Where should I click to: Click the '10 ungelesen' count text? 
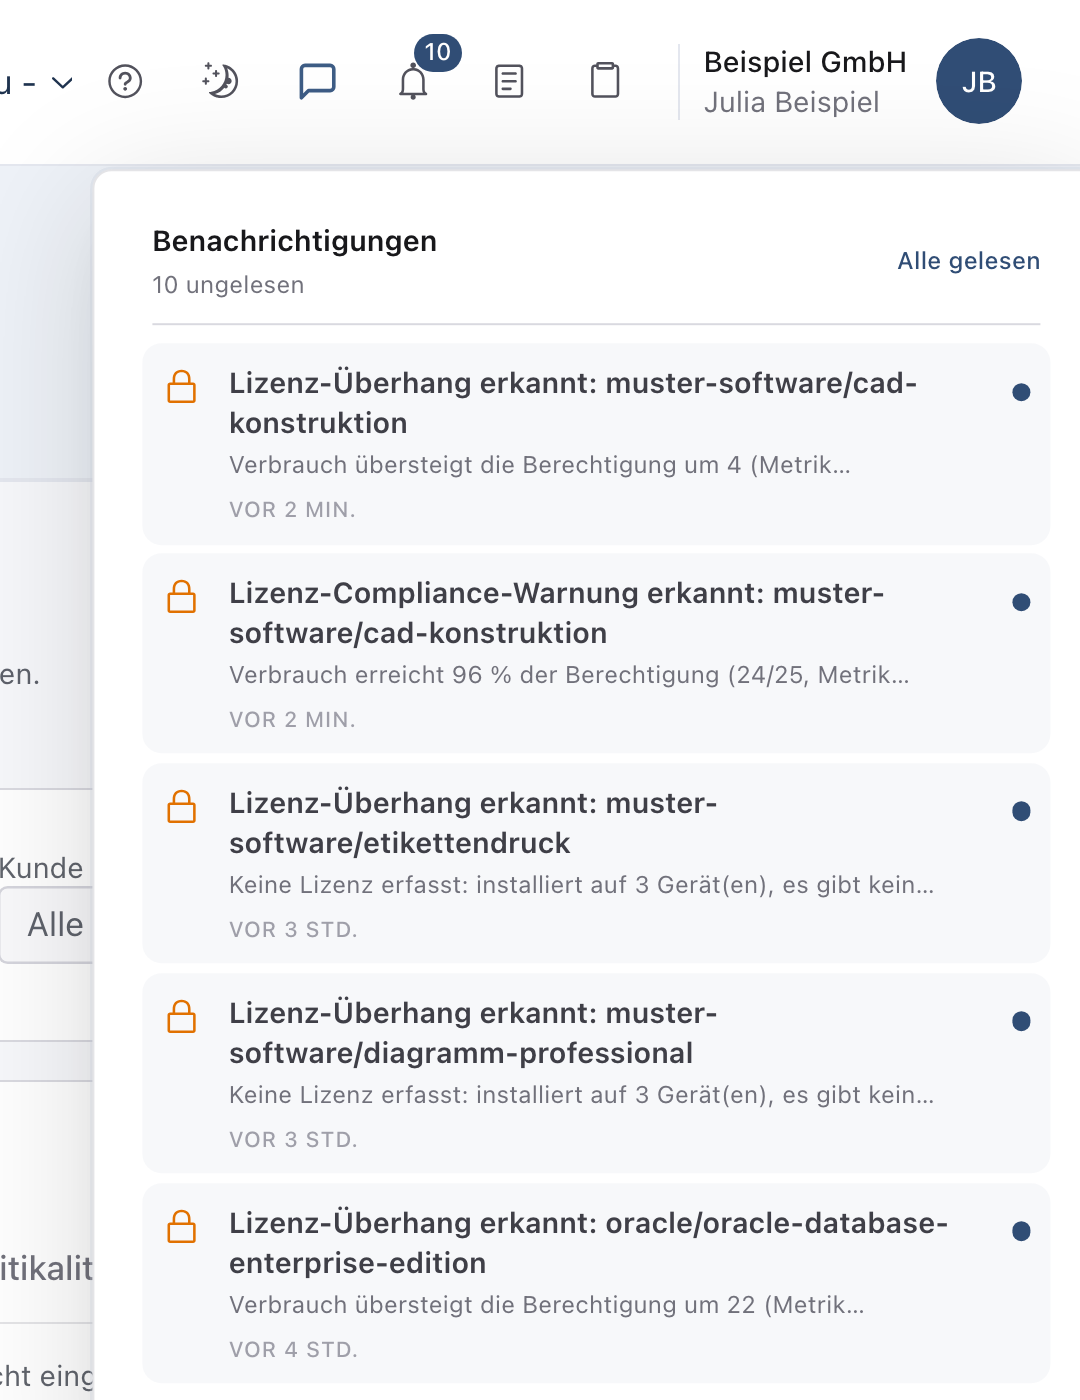[x=228, y=285]
